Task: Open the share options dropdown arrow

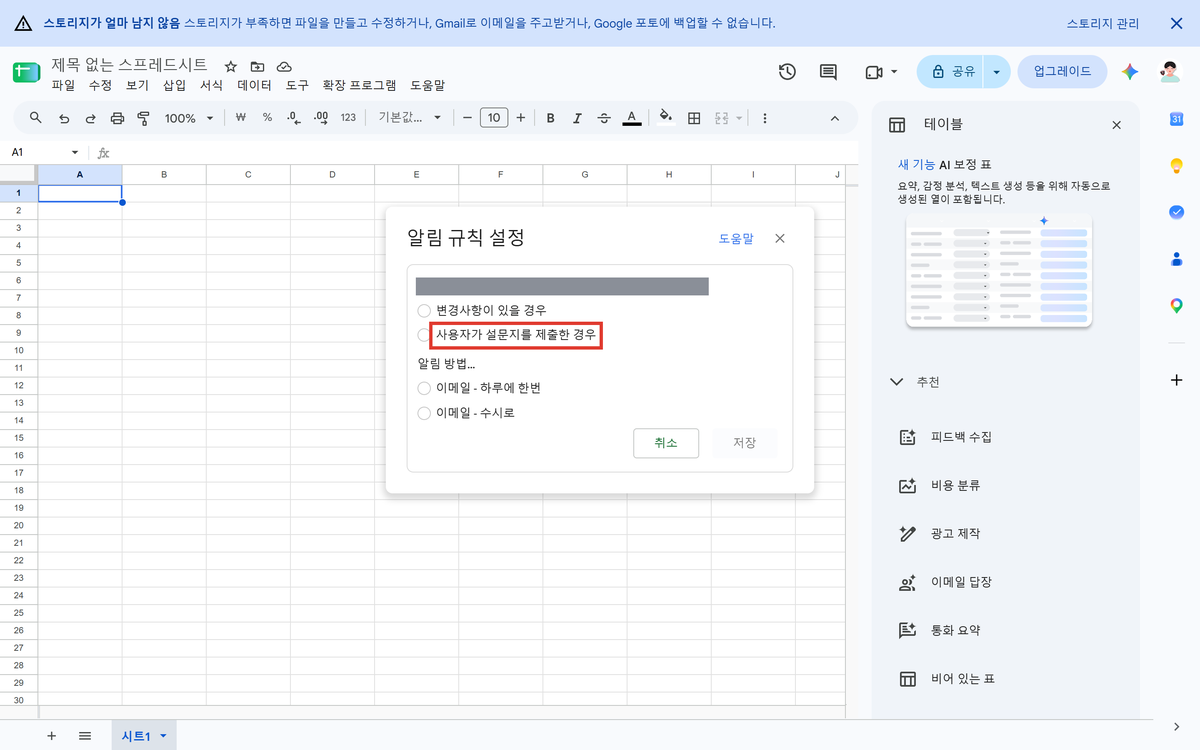Action: [x=996, y=72]
